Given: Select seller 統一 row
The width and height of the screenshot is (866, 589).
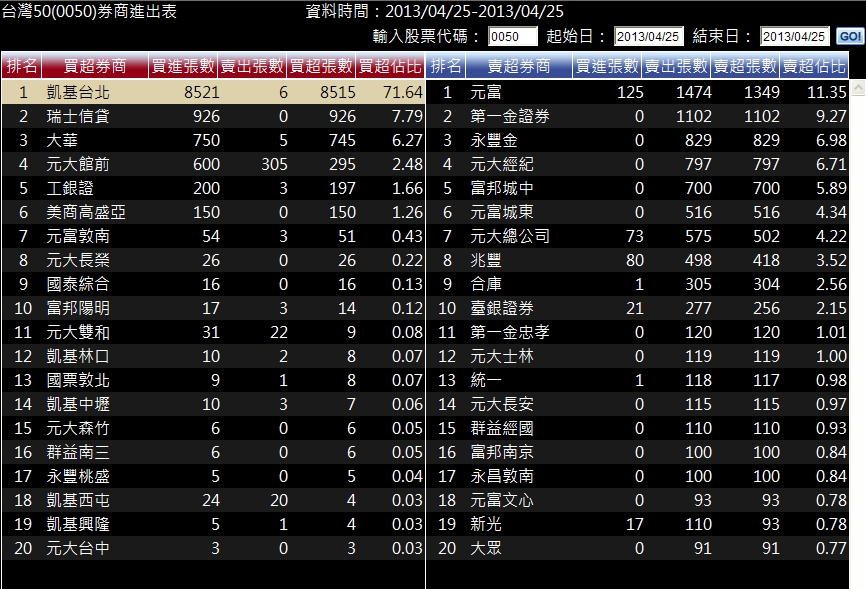Looking at the screenshot, I should coord(637,380).
